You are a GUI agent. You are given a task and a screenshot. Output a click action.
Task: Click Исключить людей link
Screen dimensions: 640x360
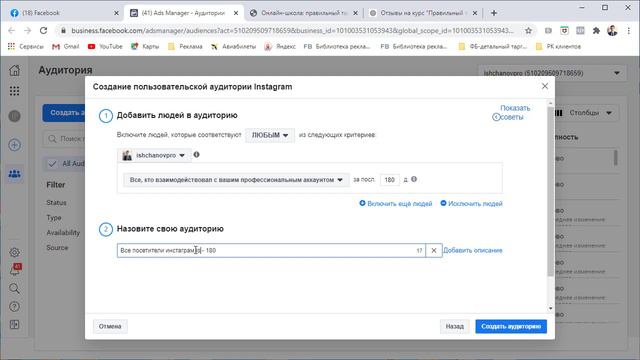471,203
